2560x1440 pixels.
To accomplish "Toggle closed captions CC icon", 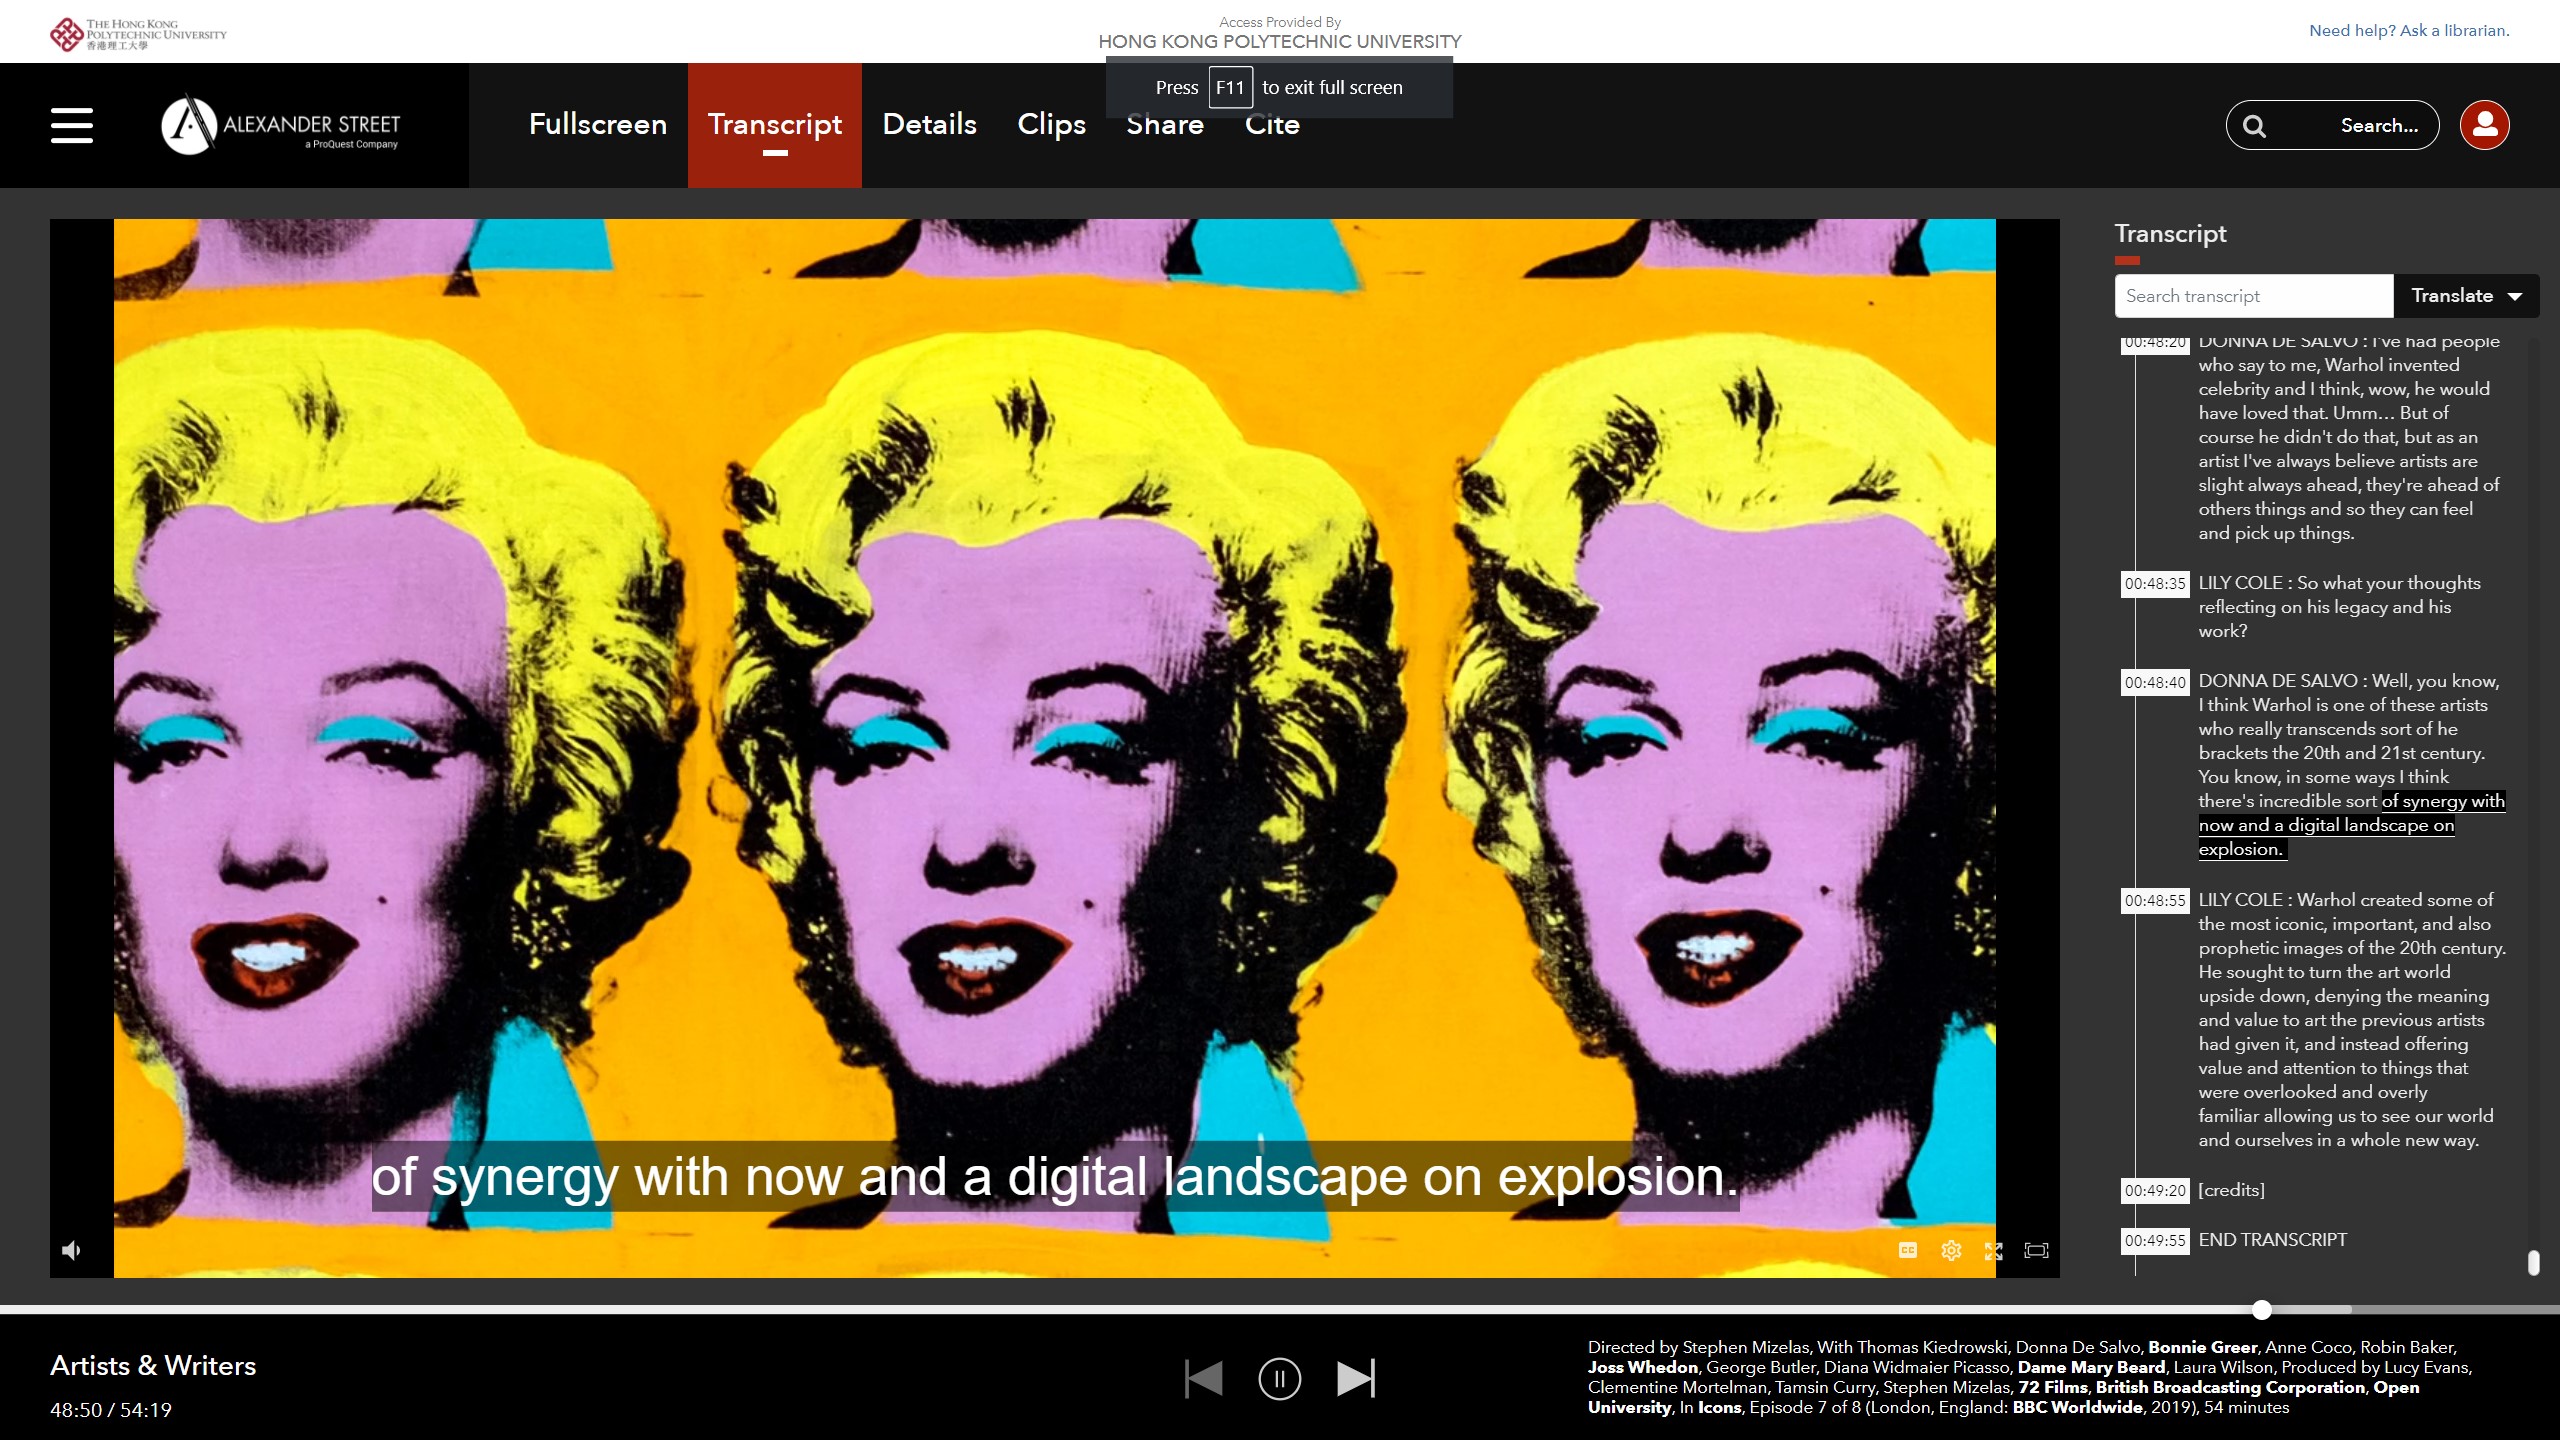I will tap(1908, 1250).
